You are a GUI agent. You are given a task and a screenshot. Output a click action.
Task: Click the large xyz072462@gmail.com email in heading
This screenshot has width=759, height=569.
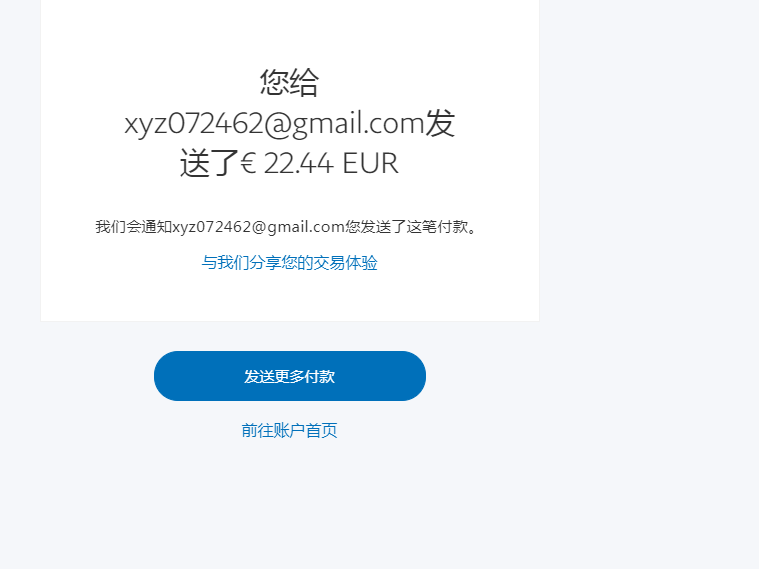pyautogui.click(x=274, y=123)
